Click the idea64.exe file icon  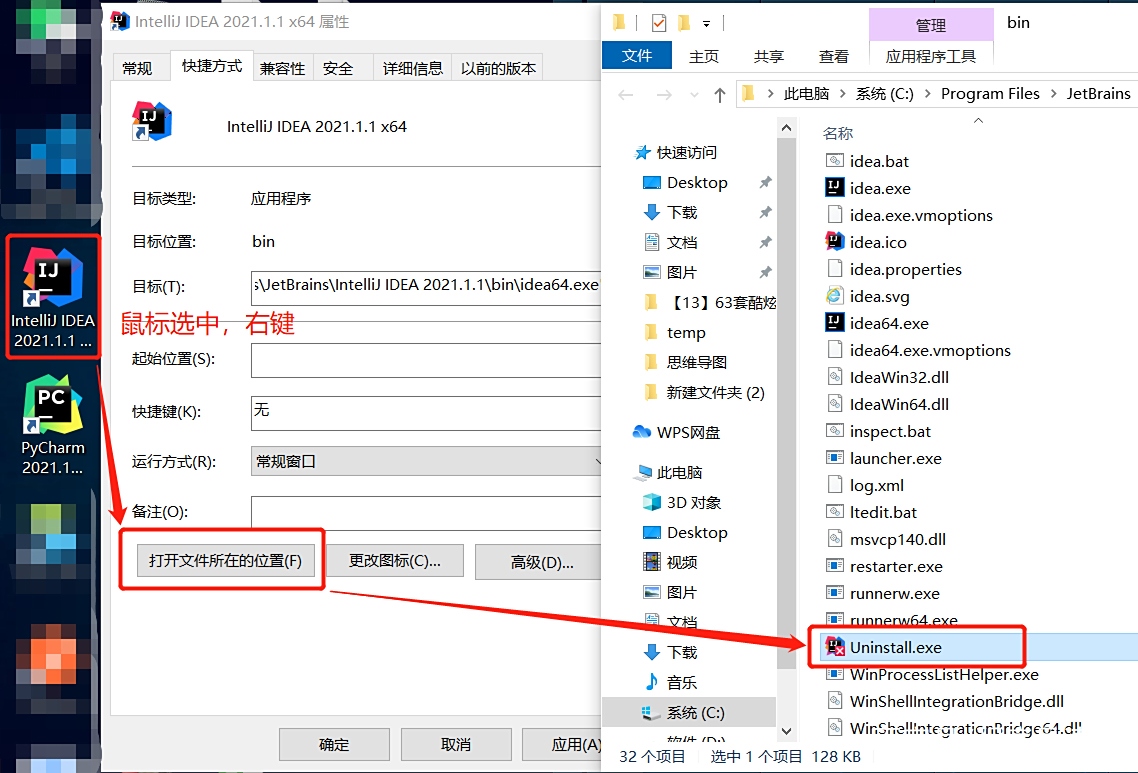(x=835, y=323)
